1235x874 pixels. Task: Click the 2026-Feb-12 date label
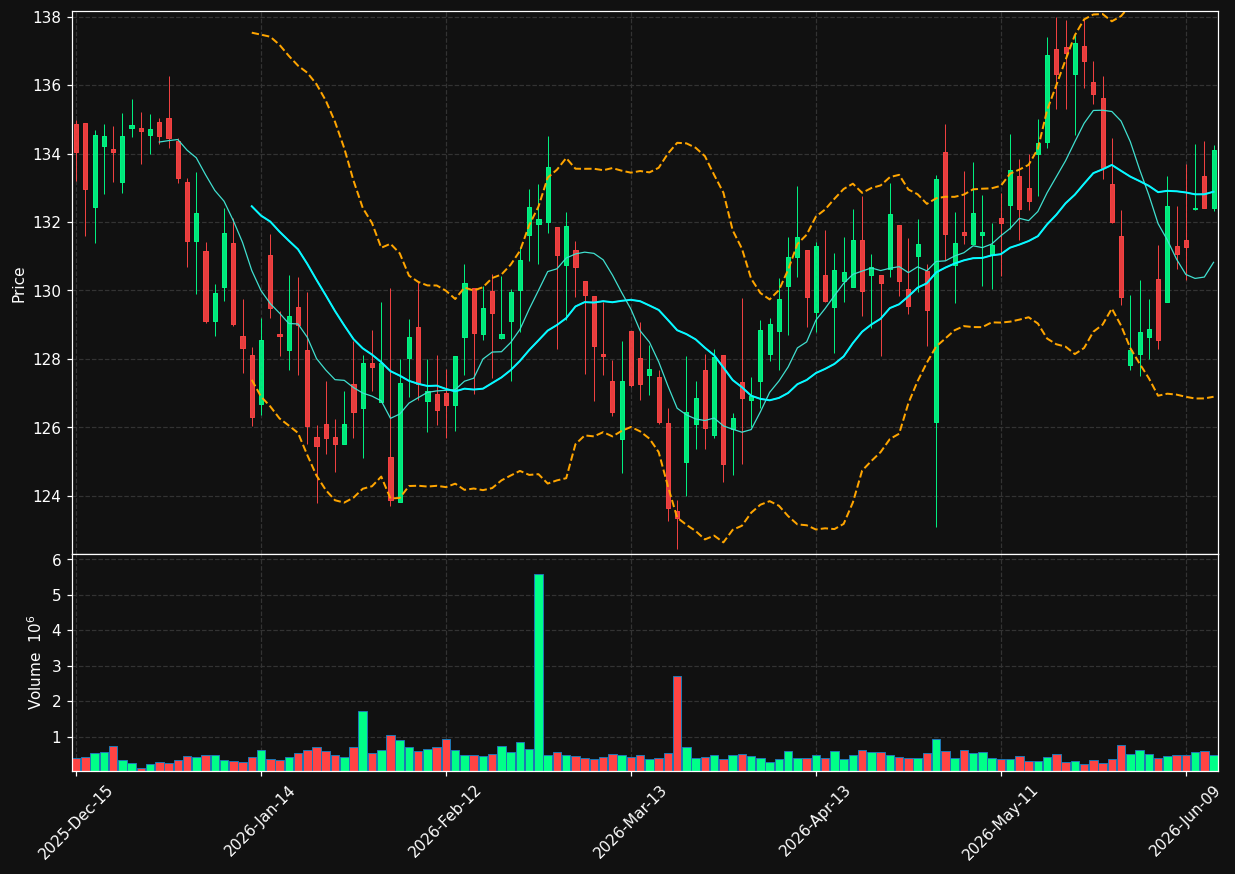pyautogui.click(x=445, y=821)
